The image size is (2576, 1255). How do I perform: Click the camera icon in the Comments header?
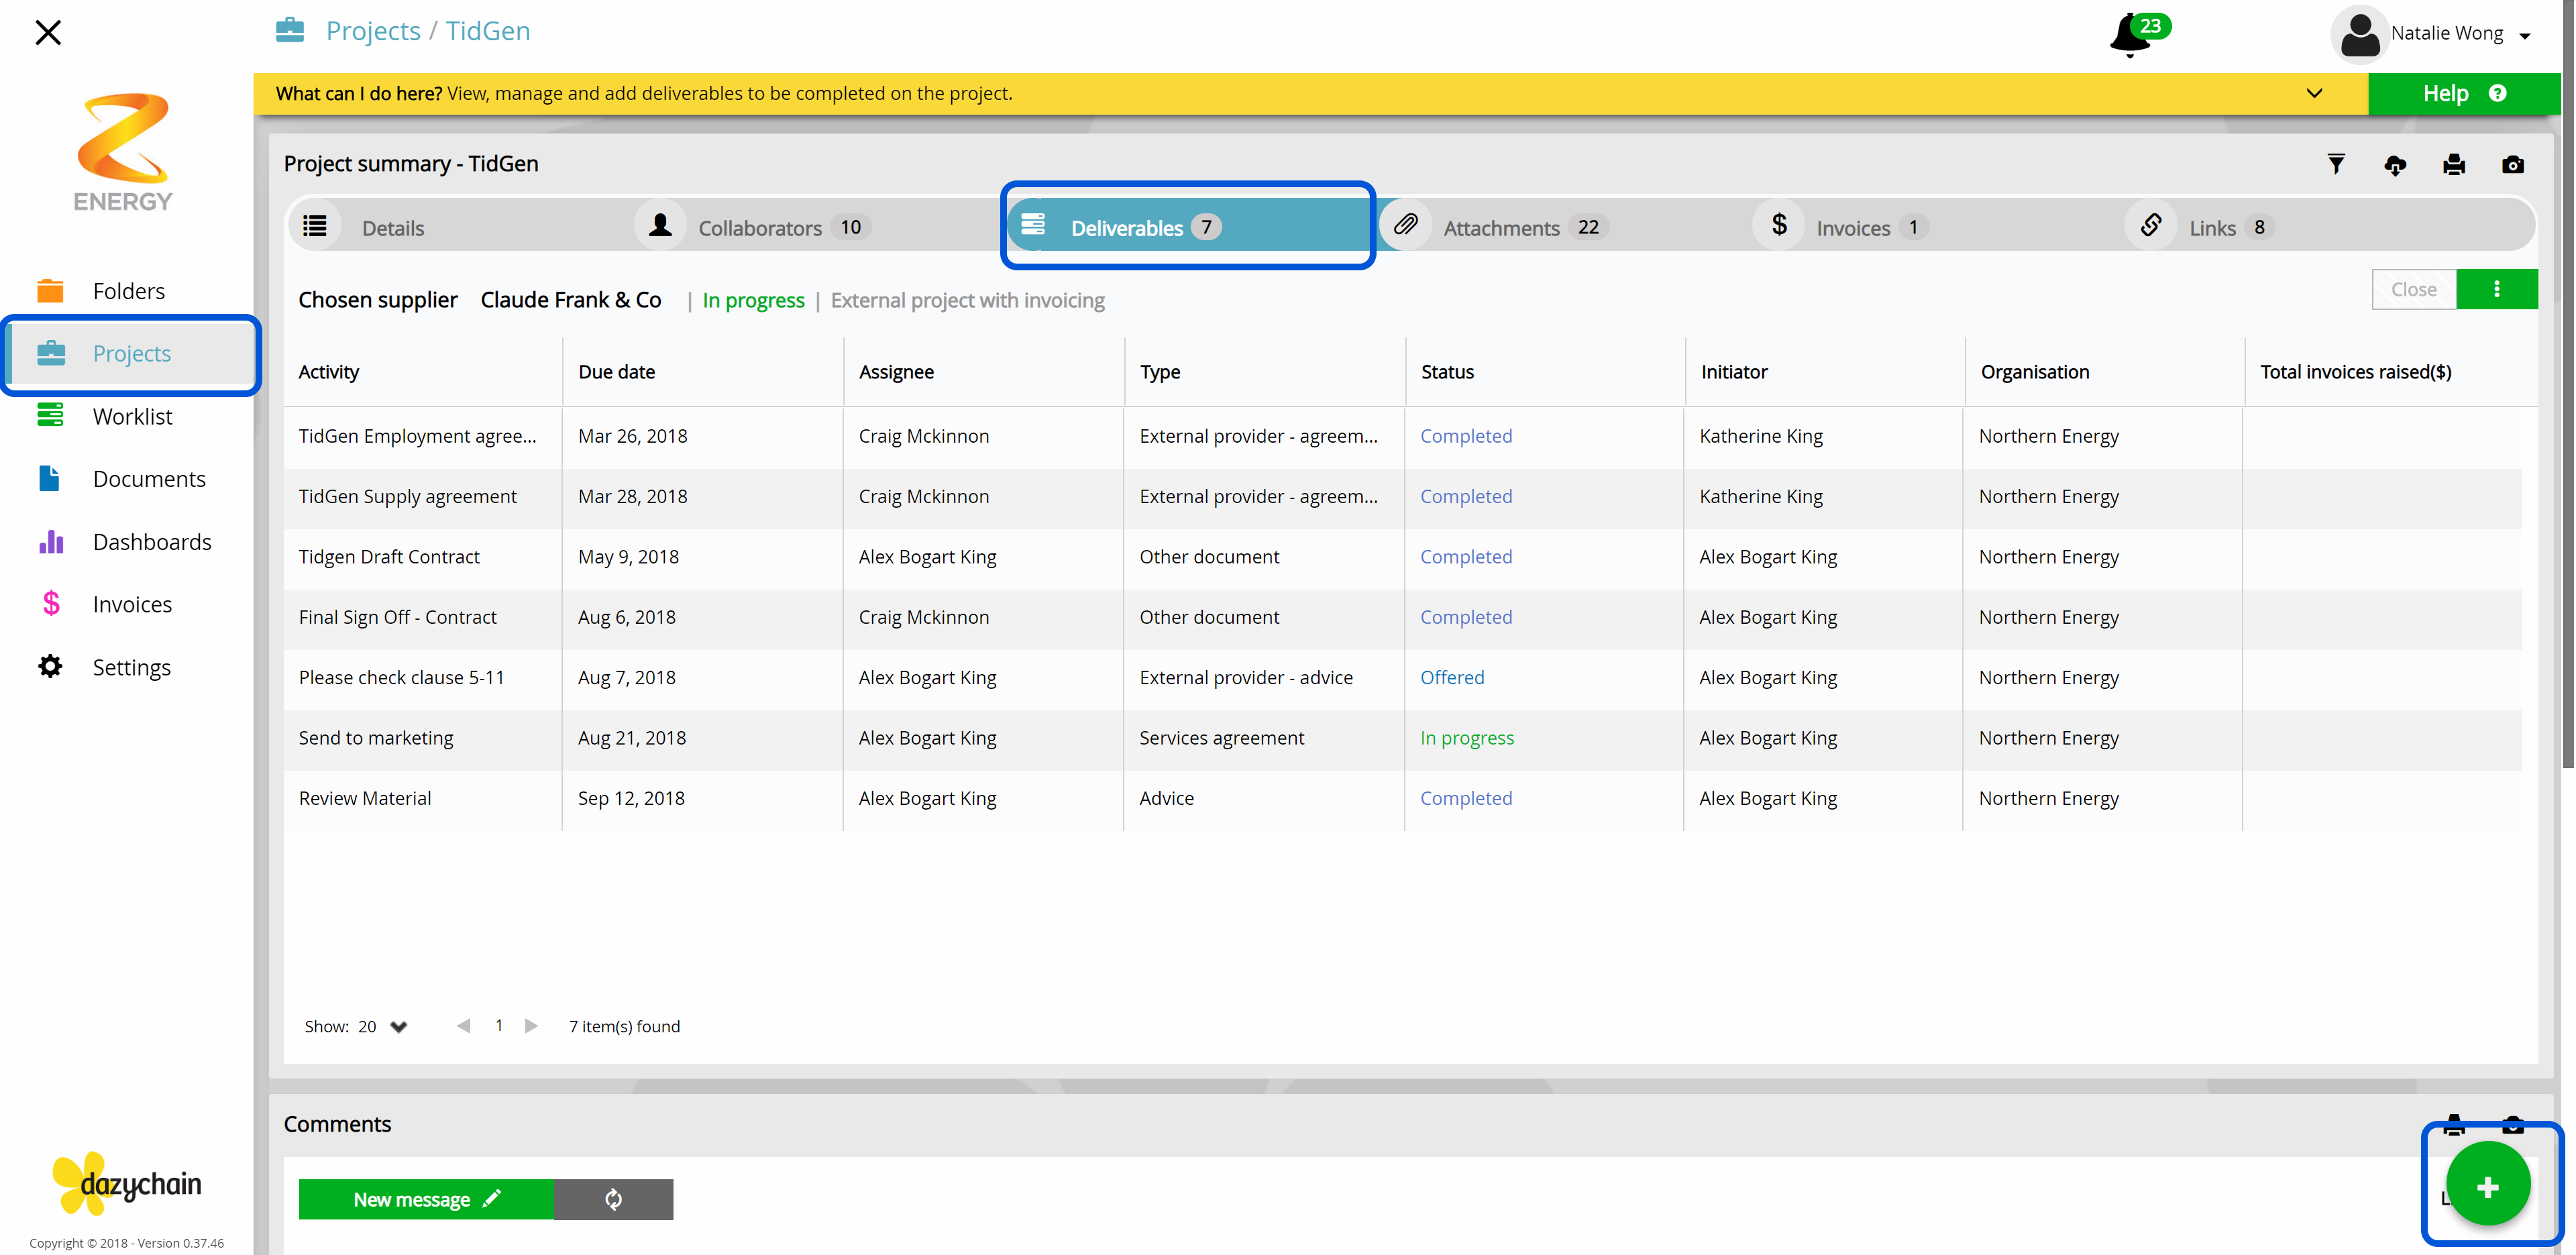(x=2513, y=1125)
